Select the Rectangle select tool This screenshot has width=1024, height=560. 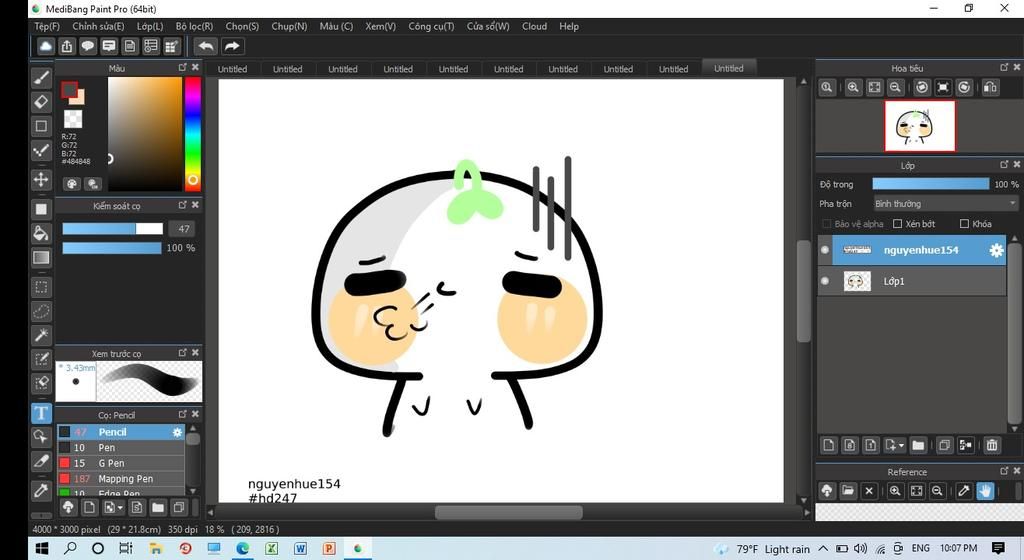[41, 287]
